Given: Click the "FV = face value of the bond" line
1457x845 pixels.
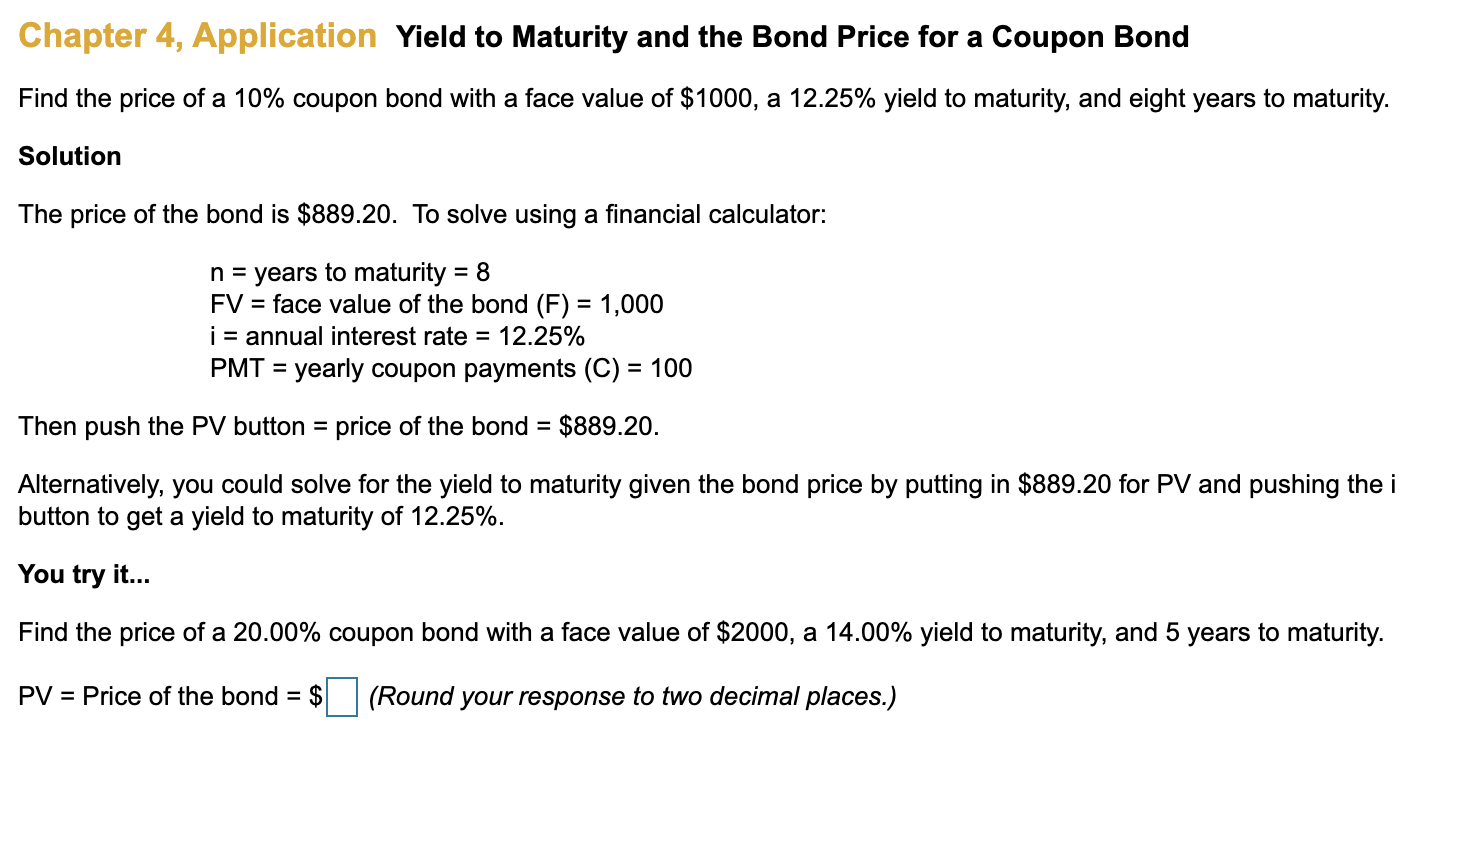Looking at the screenshot, I should pyautogui.click(x=437, y=304).
